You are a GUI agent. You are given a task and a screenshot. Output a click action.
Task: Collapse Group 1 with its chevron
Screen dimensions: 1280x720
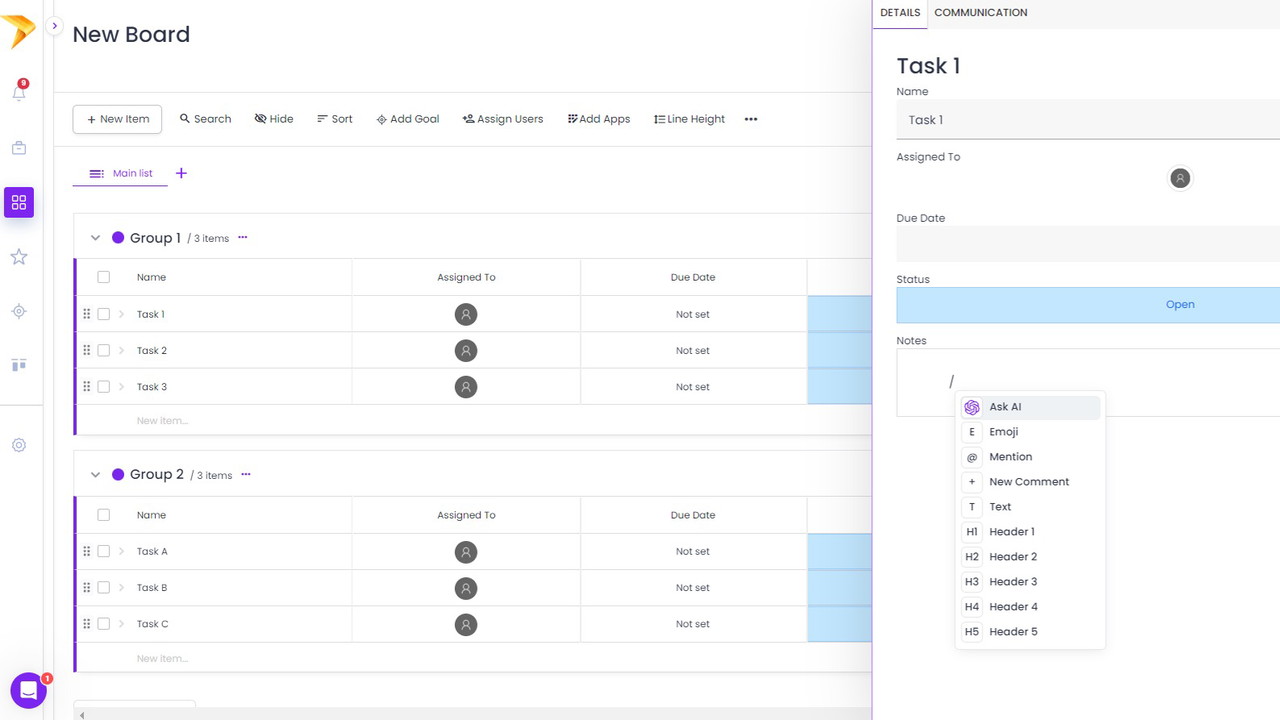[95, 238]
